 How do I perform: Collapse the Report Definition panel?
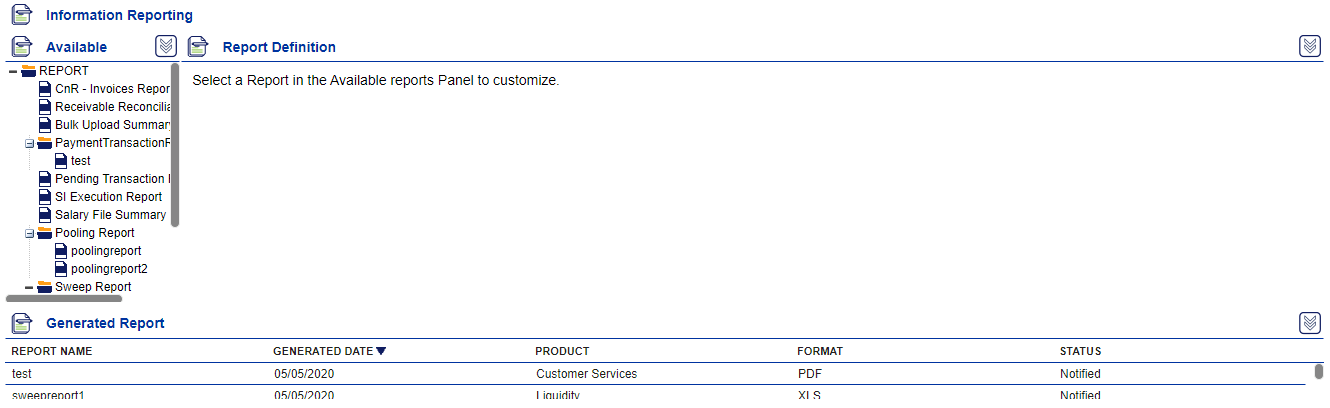1309,46
